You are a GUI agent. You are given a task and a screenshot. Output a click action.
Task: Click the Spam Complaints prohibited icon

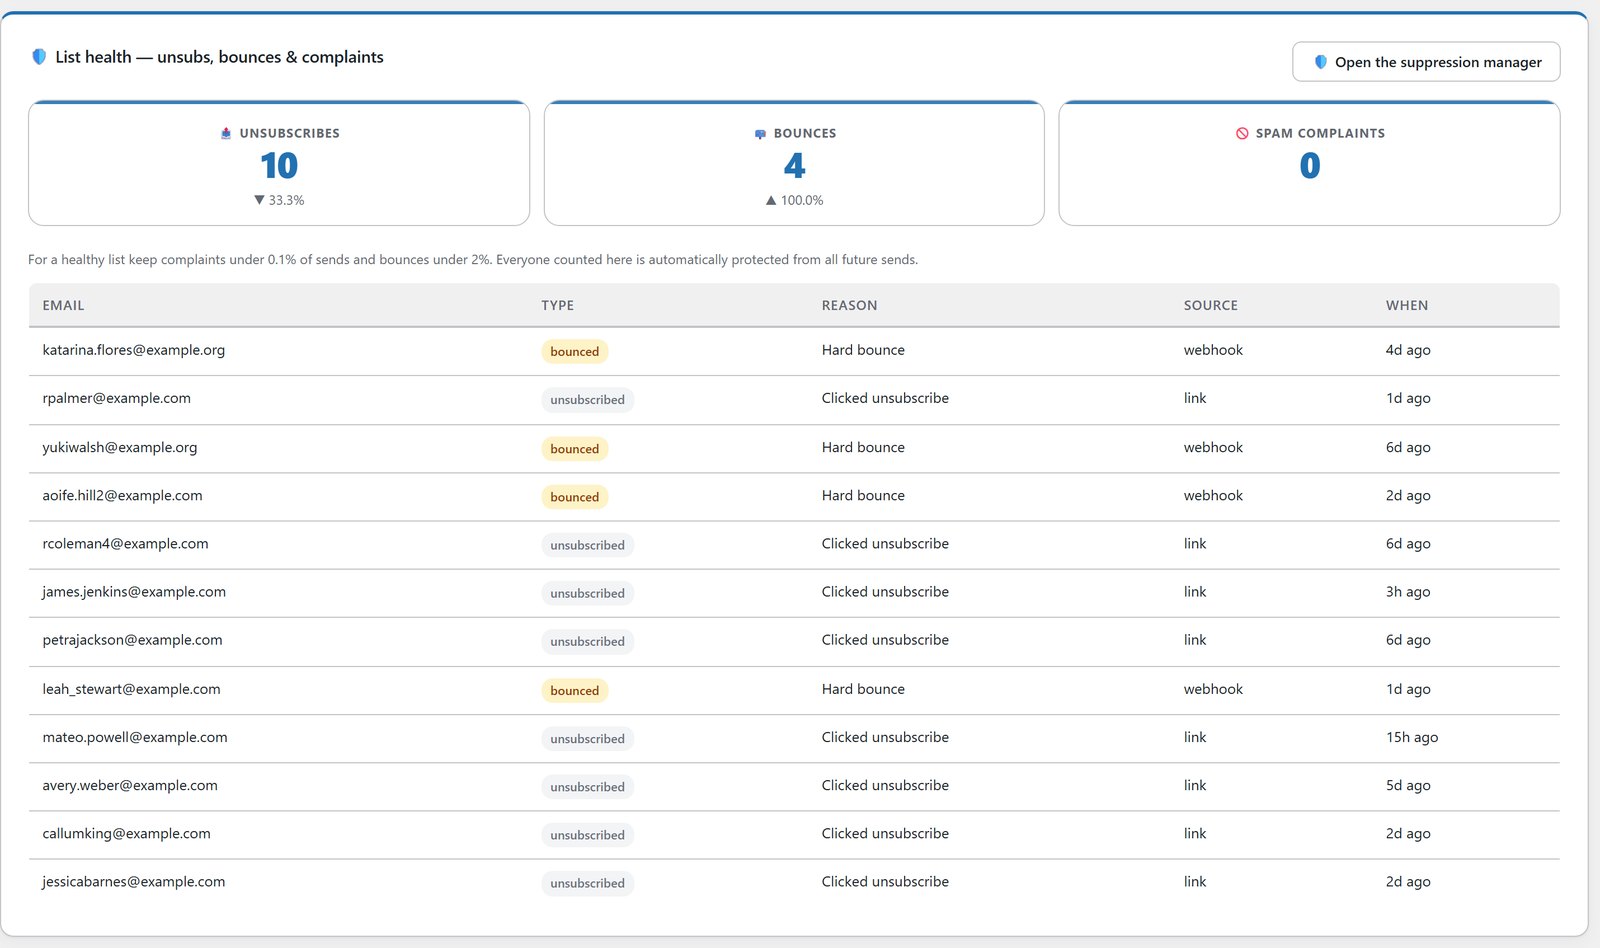[x=1242, y=133]
